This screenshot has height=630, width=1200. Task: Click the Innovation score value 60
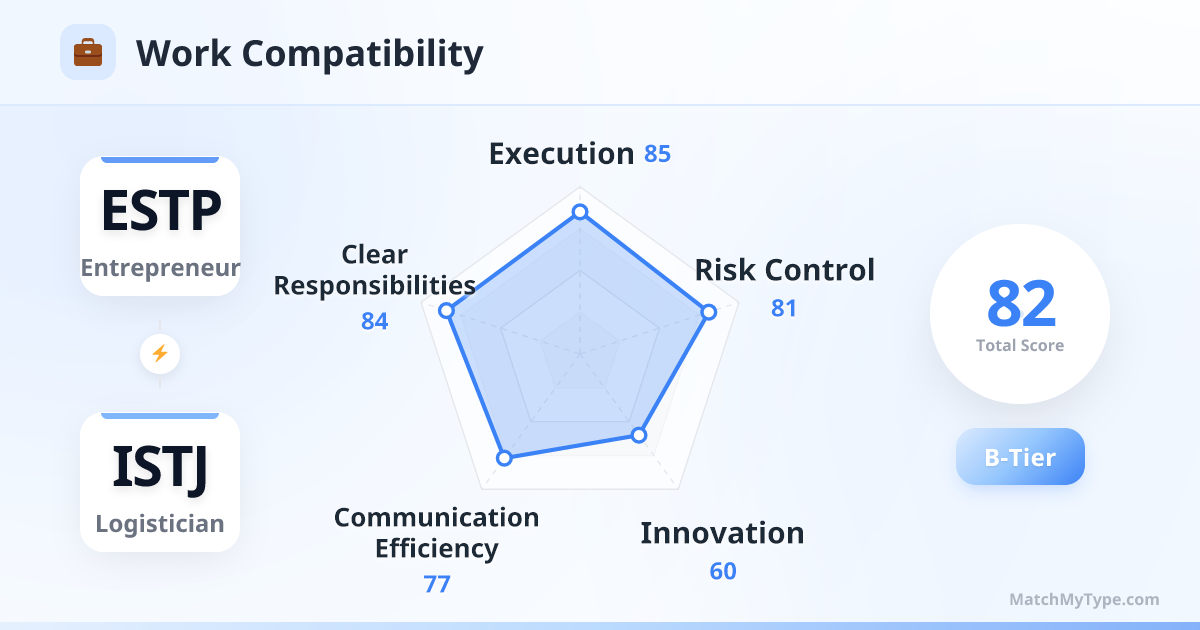pyautogui.click(x=723, y=571)
